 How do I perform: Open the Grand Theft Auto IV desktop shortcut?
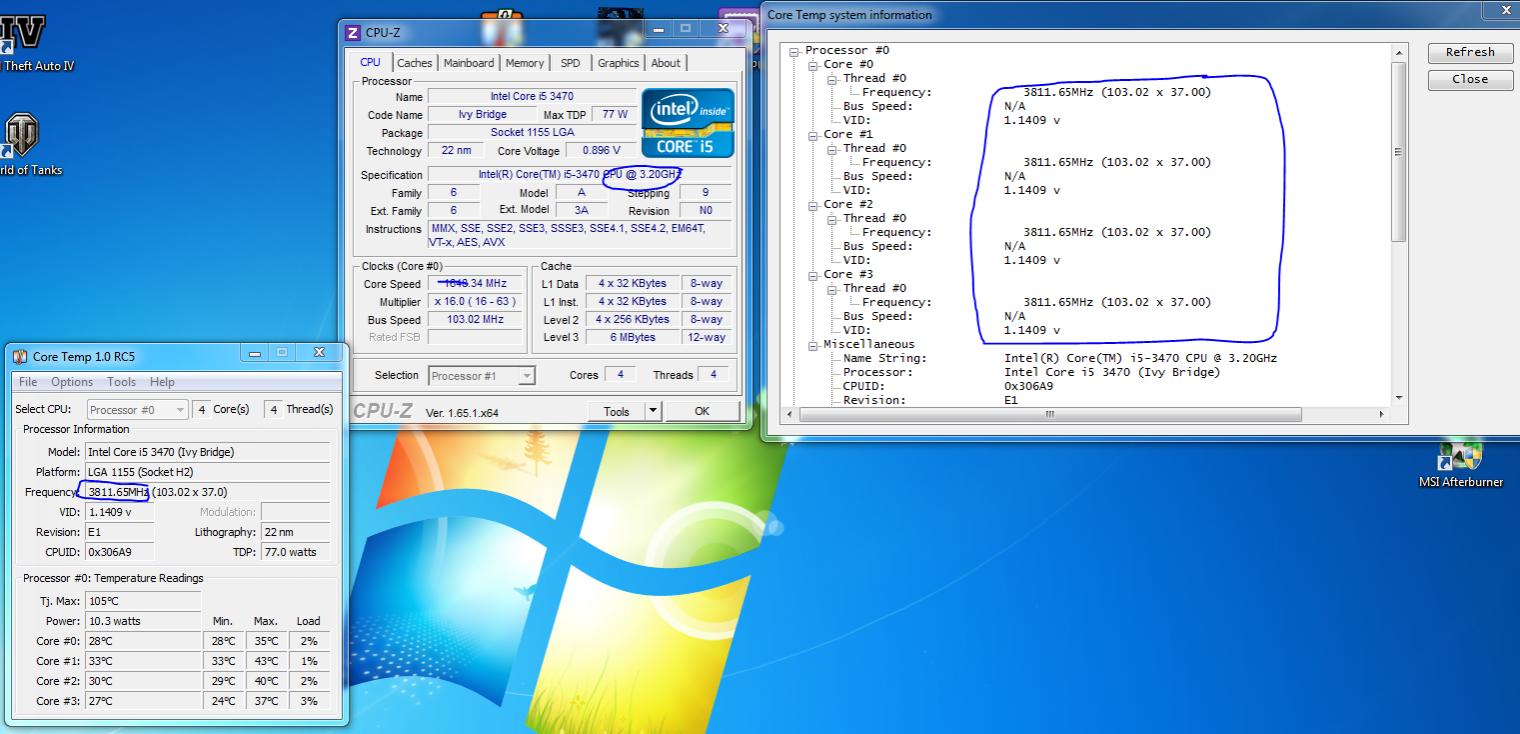pos(22,42)
